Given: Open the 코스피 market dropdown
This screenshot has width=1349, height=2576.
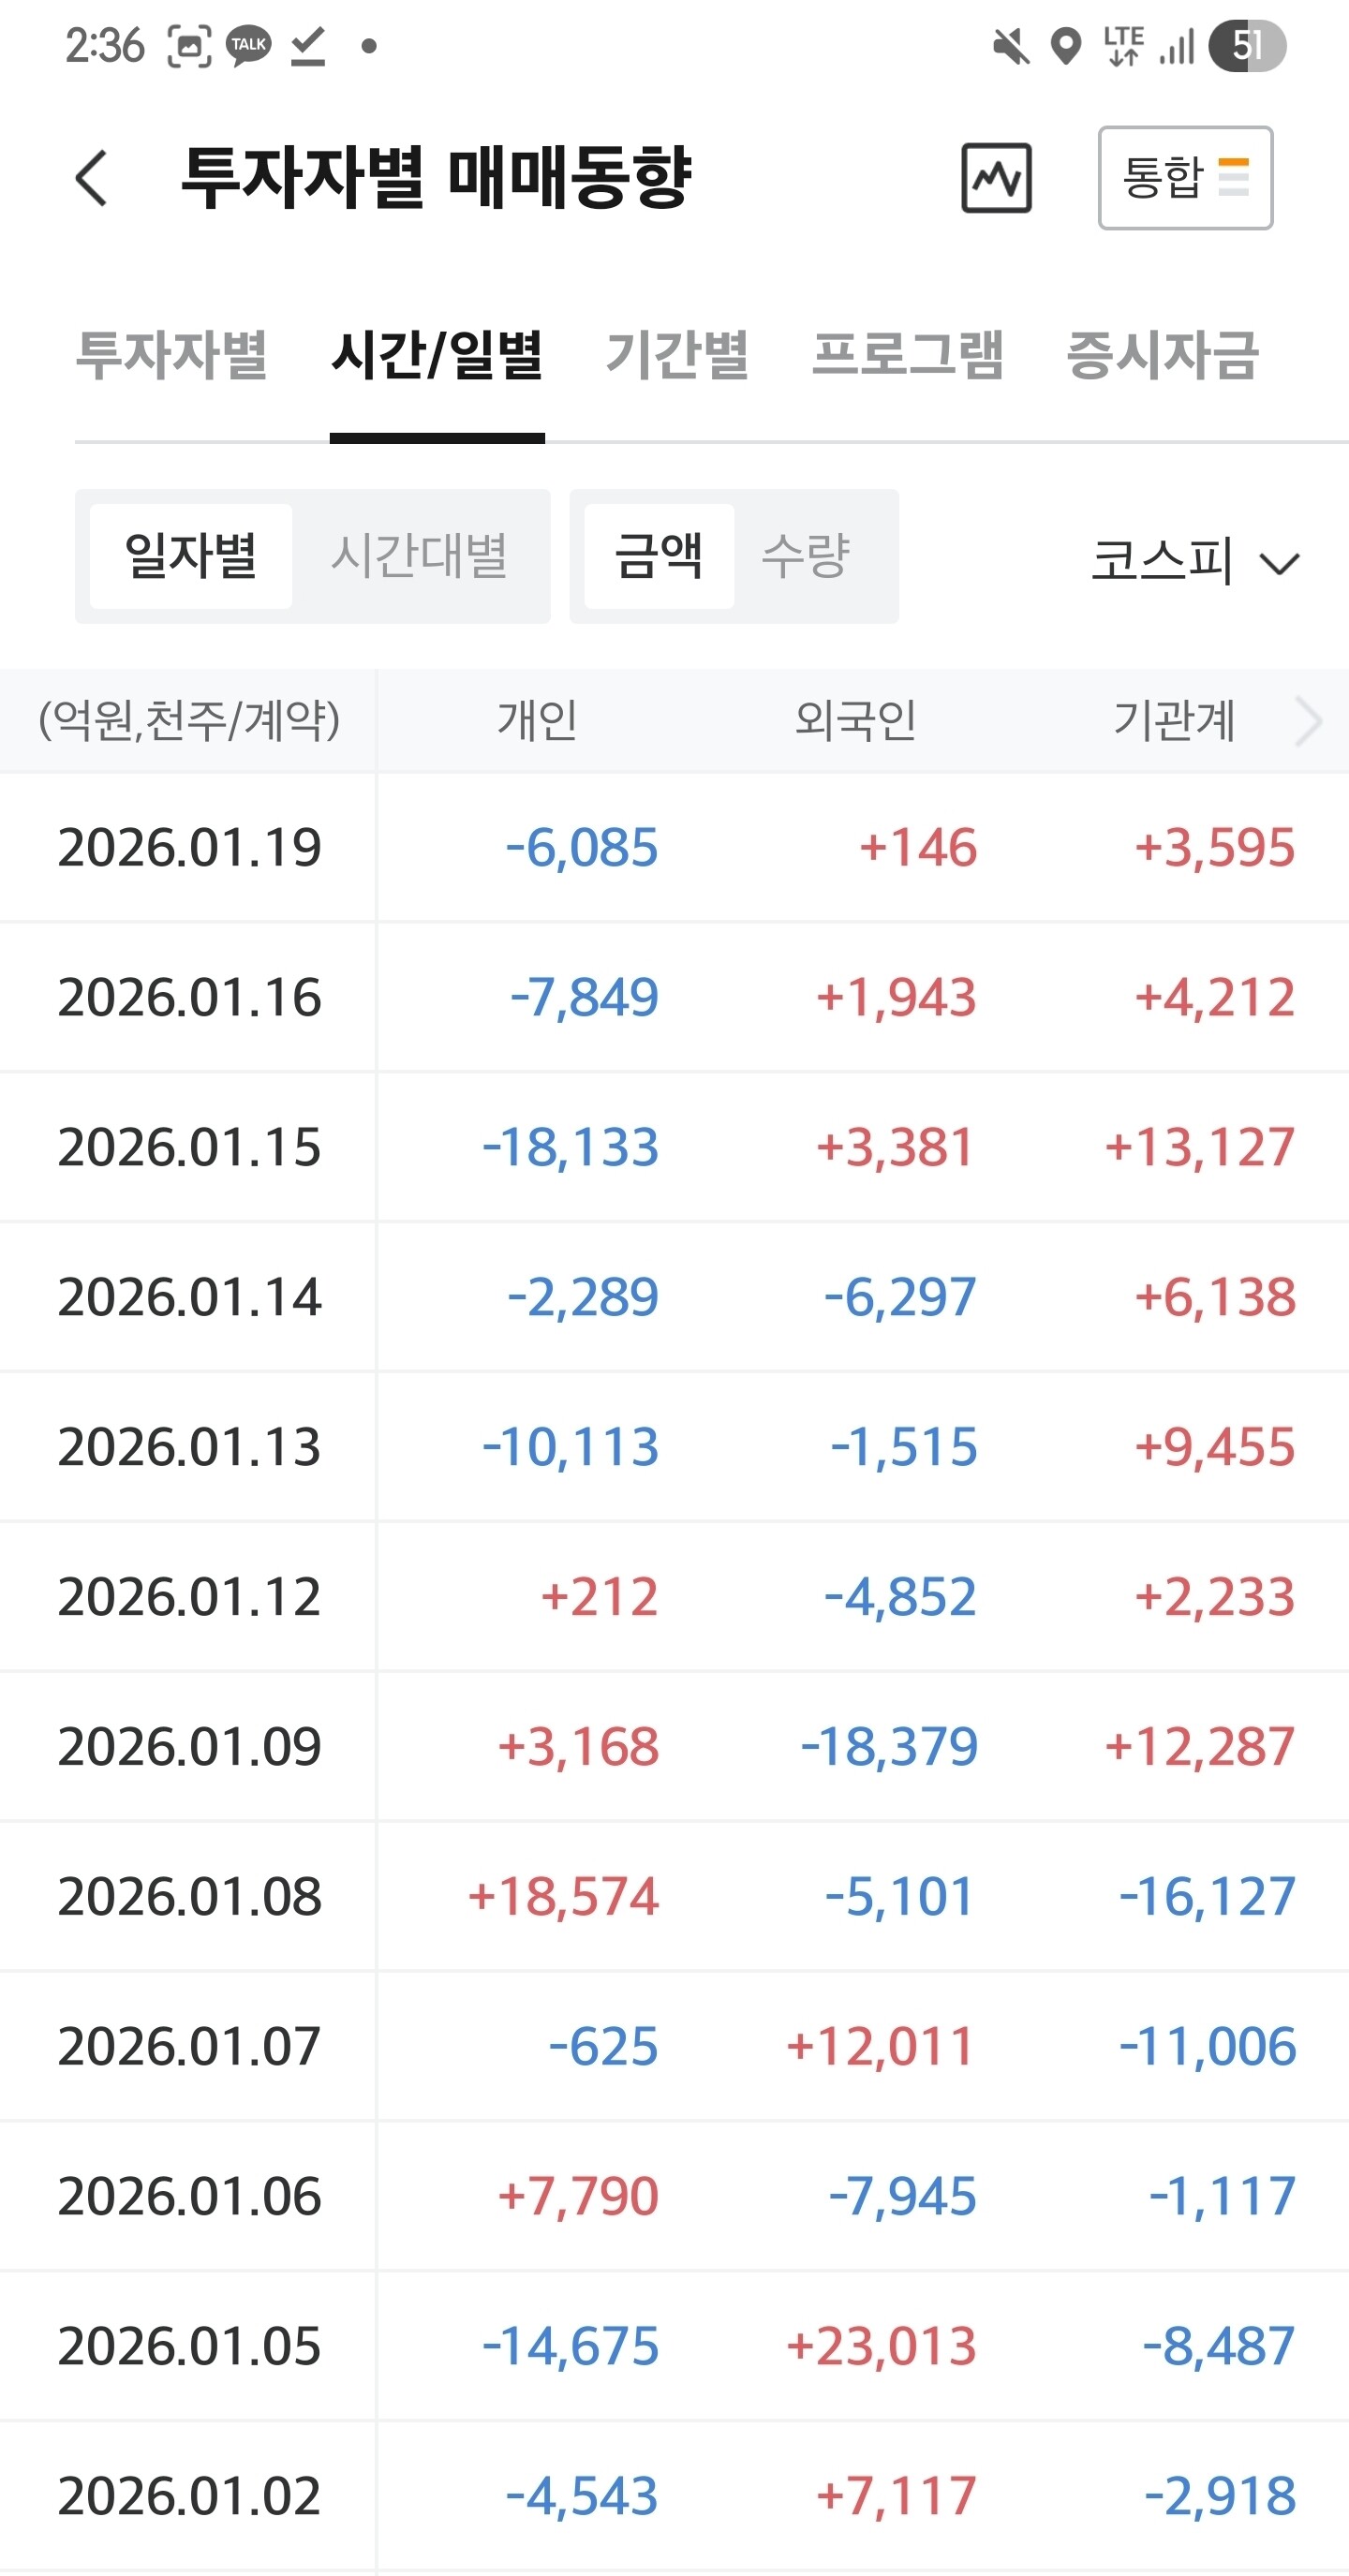Looking at the screenshot, I should point(1195,560).
